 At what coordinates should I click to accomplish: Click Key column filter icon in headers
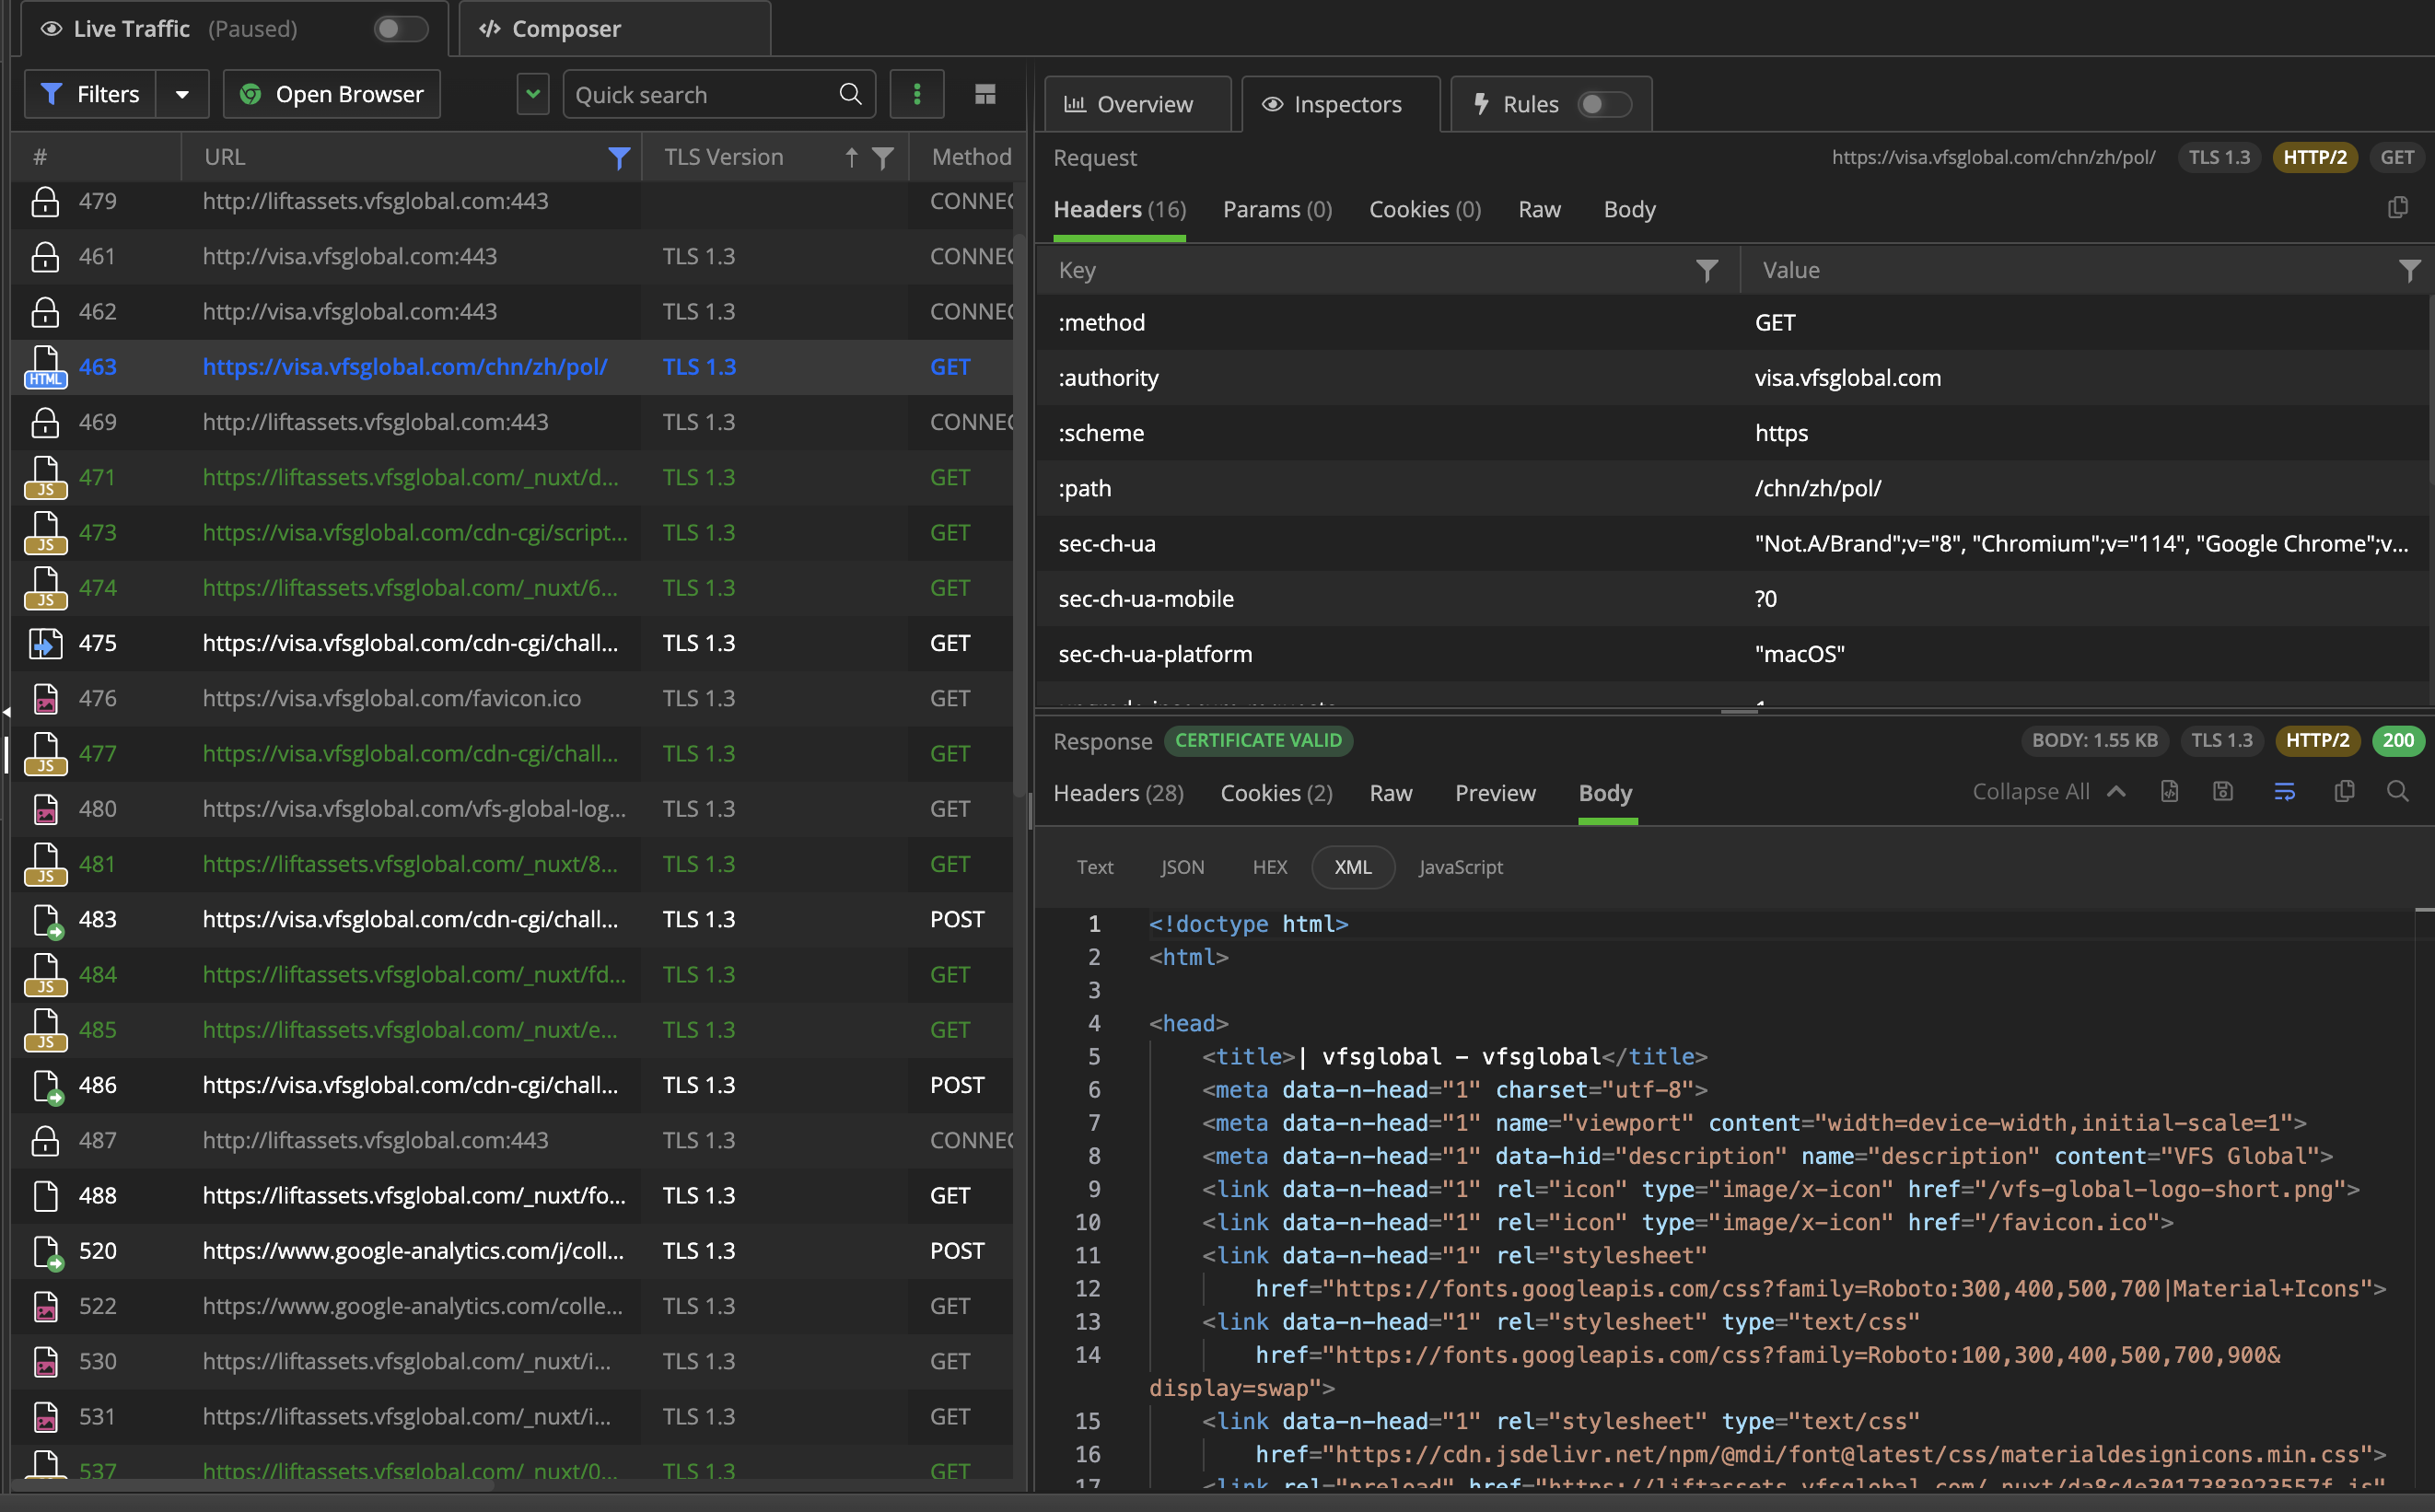1707,270
